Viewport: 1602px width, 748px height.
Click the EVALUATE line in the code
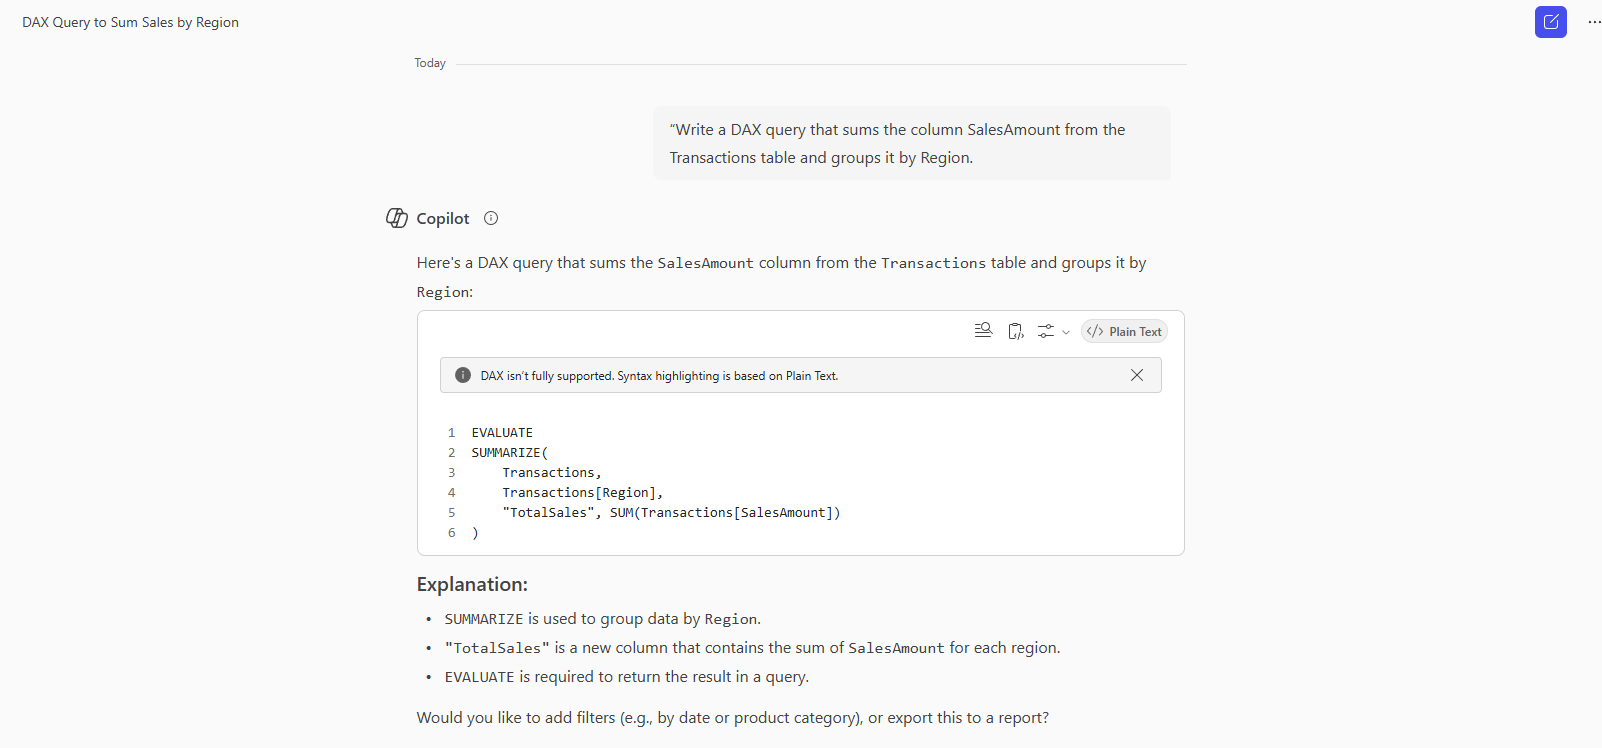(x=502, y=433)
